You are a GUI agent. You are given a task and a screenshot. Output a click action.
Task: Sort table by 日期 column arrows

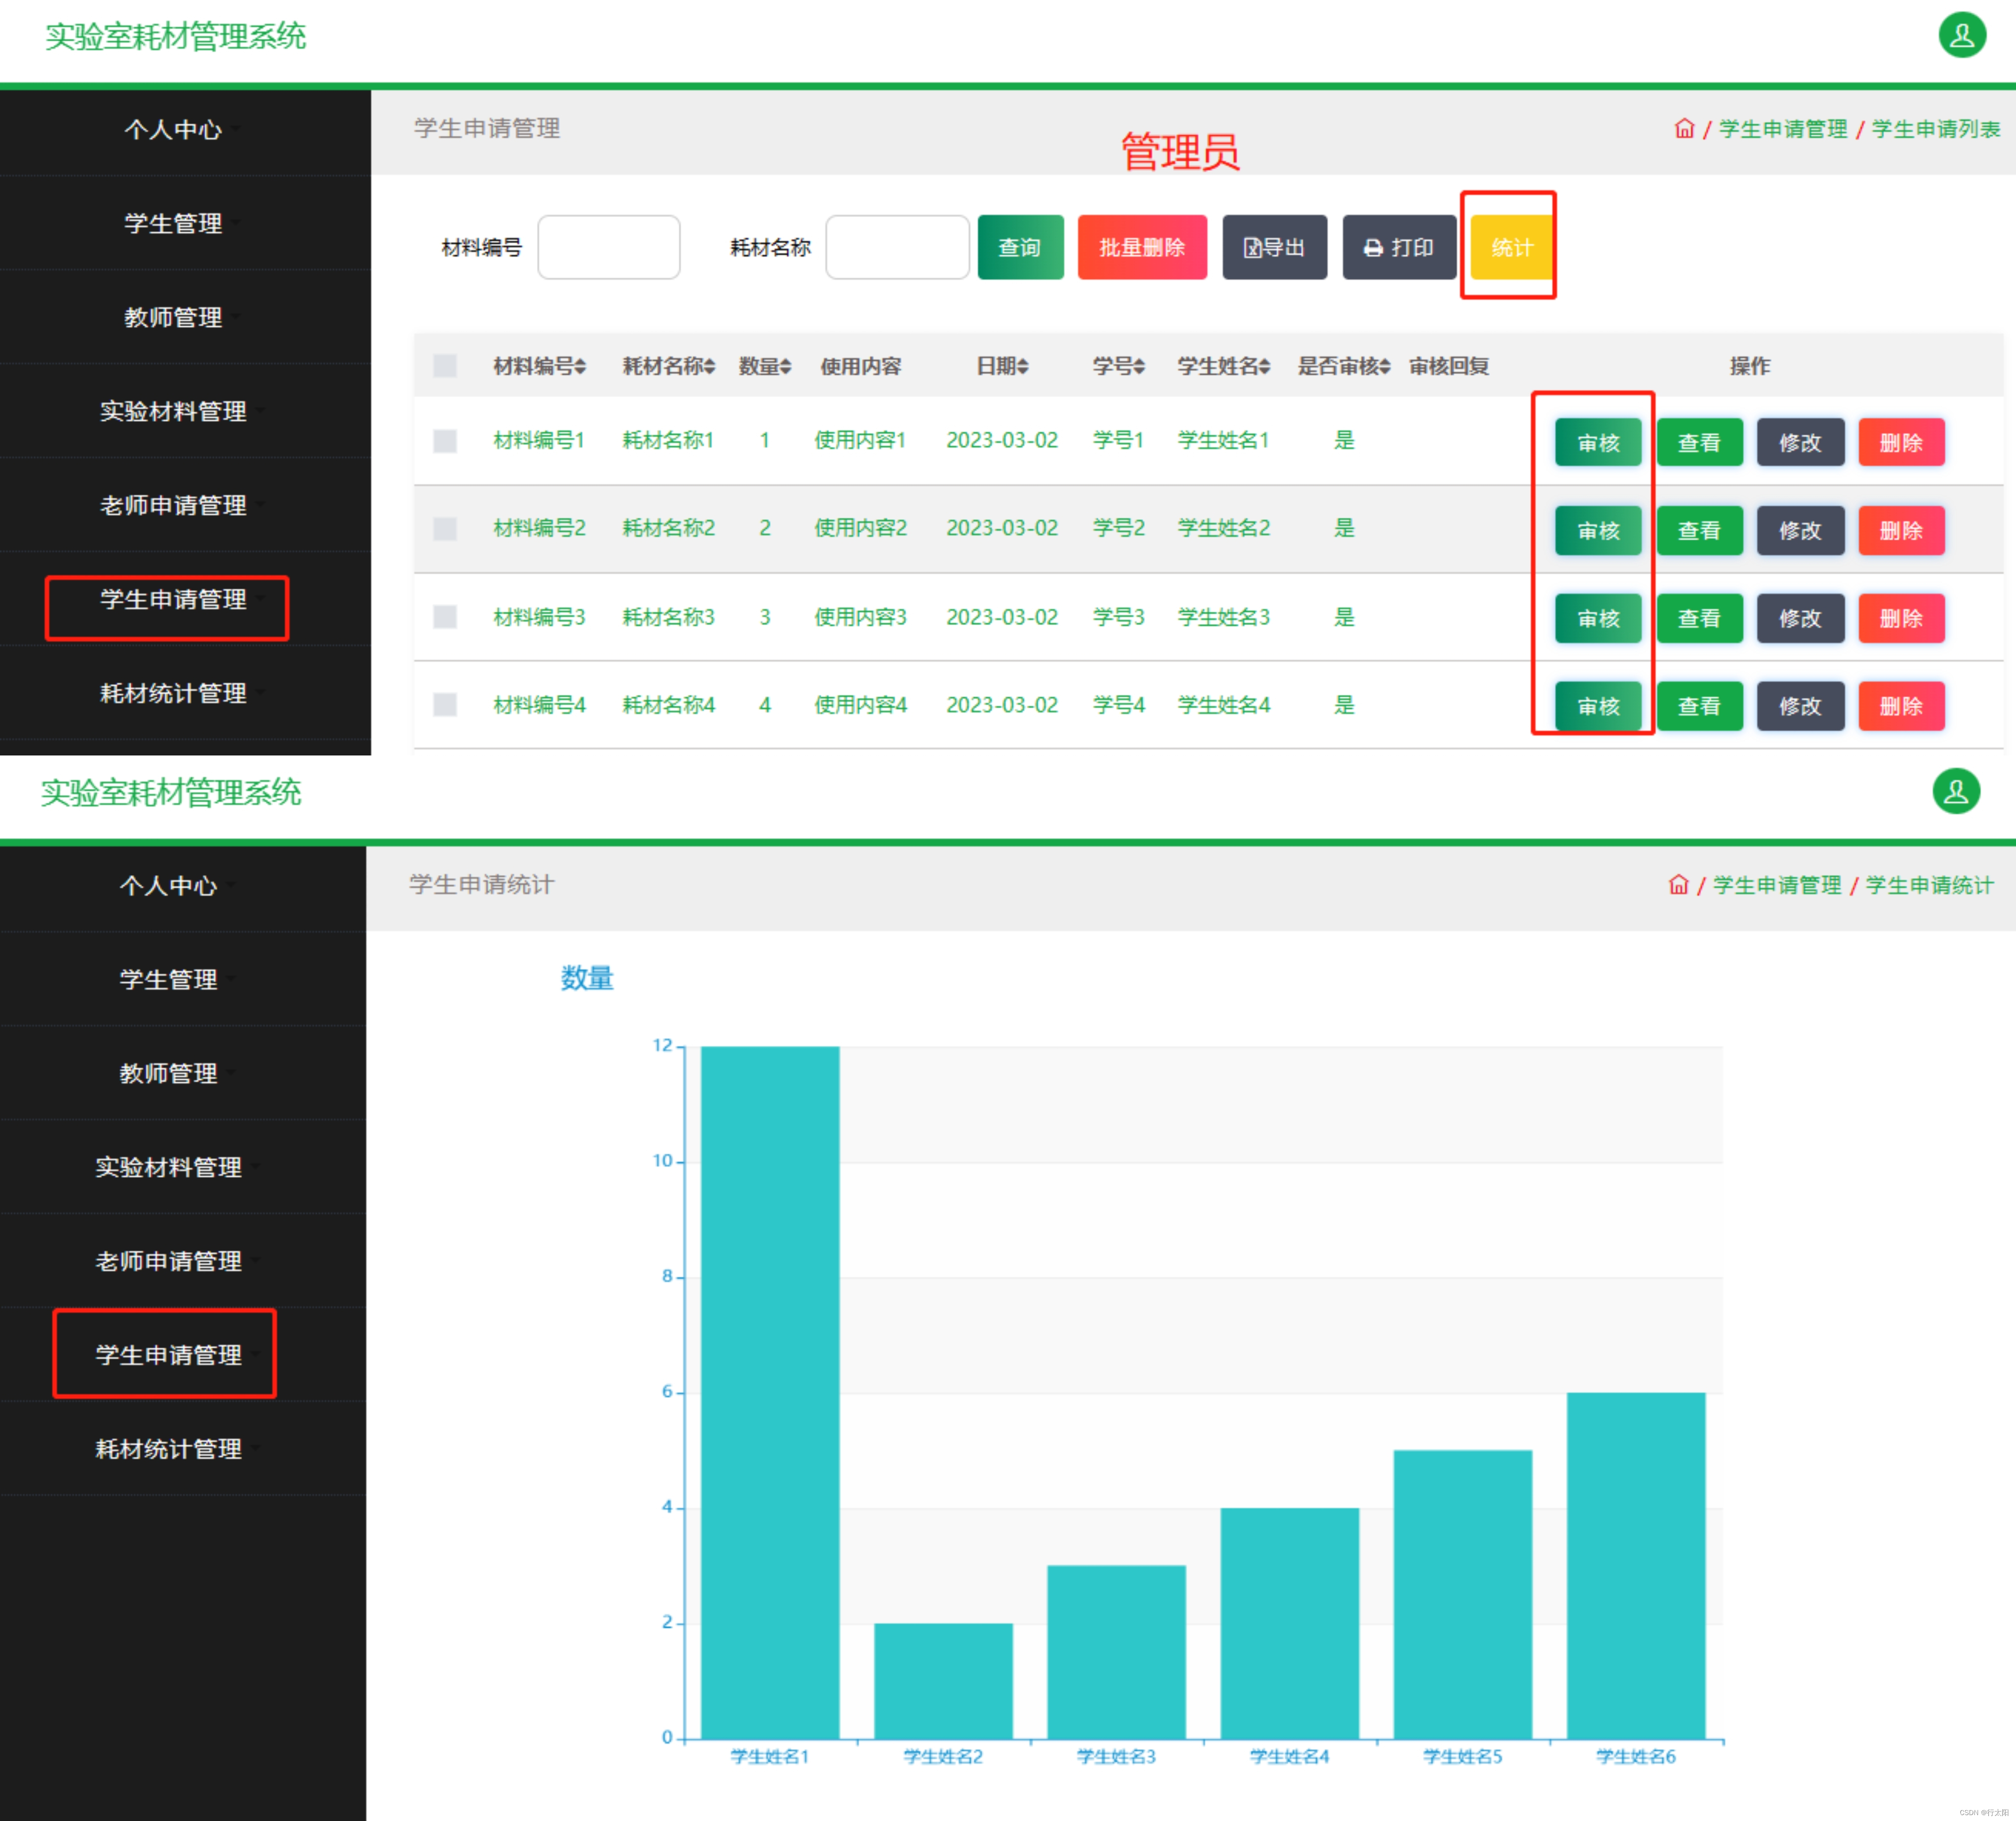point(1023,367)
